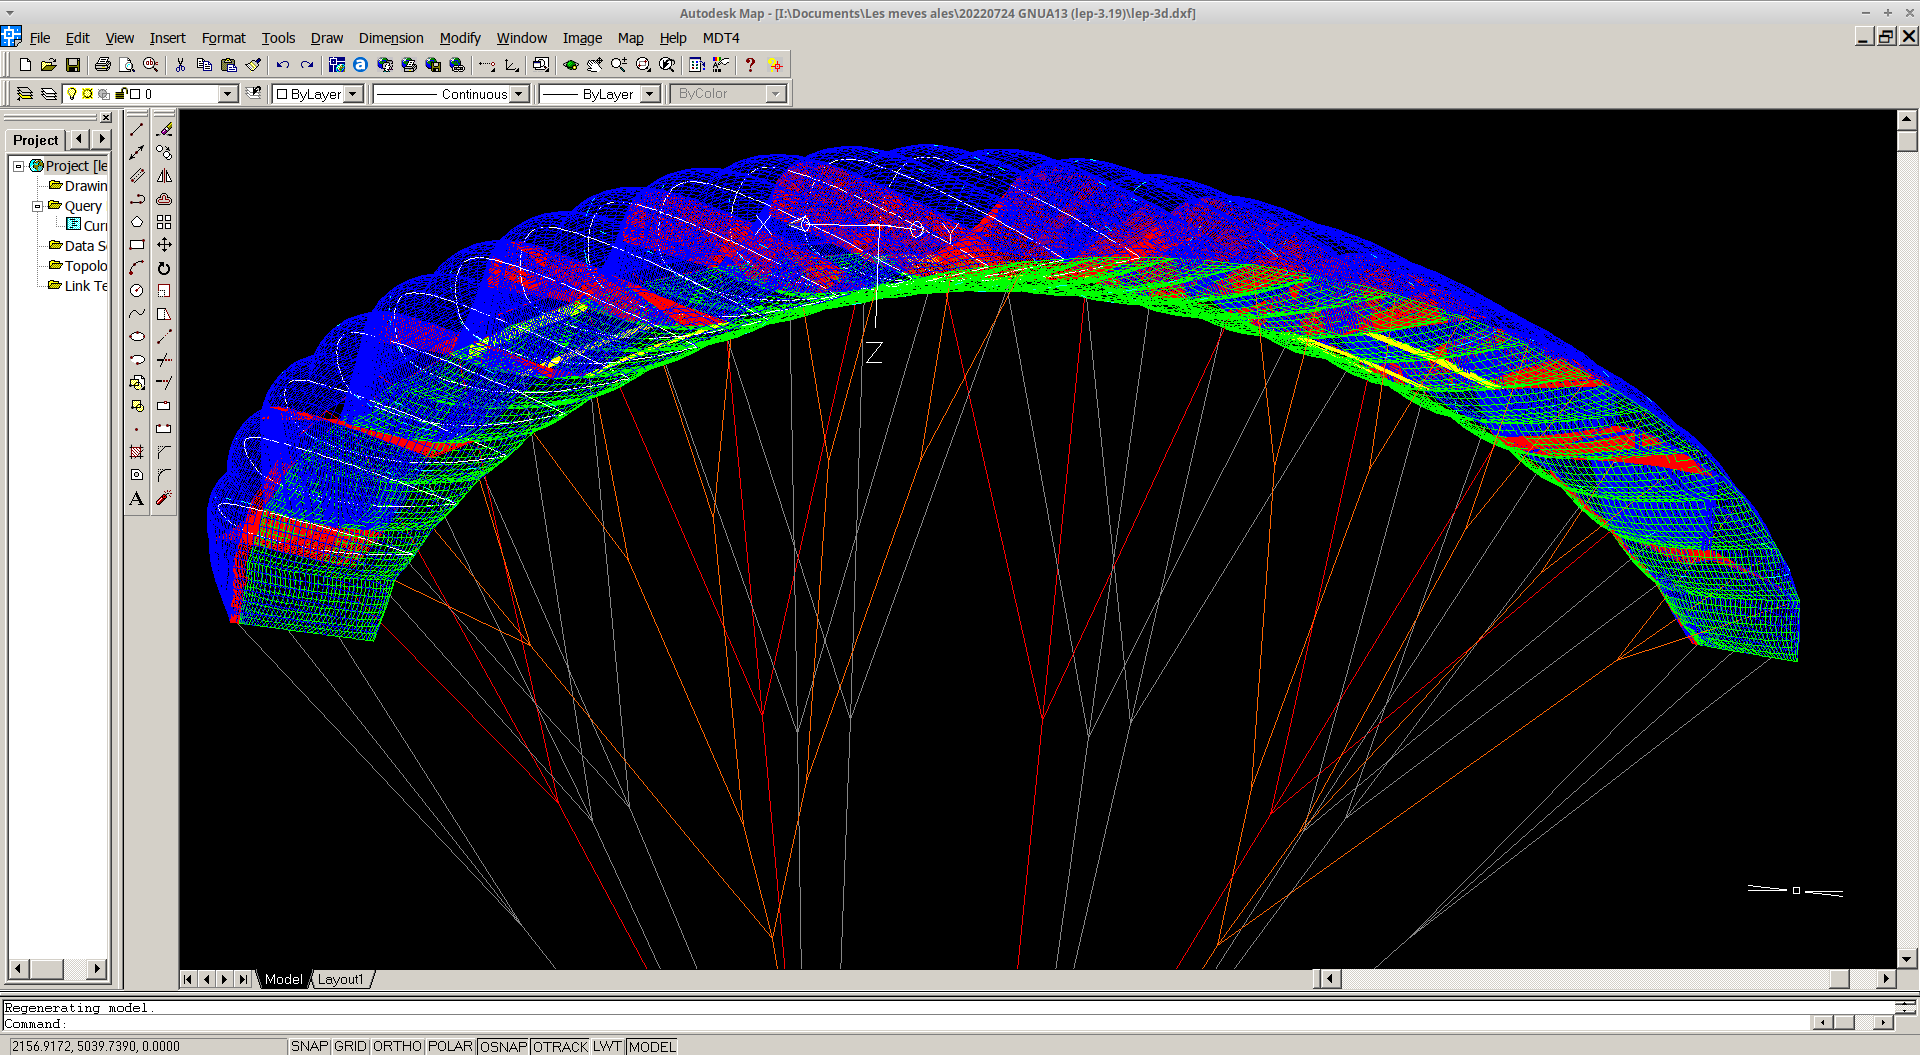Click the Save icon in the toolbar
1920x1055 pixels.
(x=73, y=65)
